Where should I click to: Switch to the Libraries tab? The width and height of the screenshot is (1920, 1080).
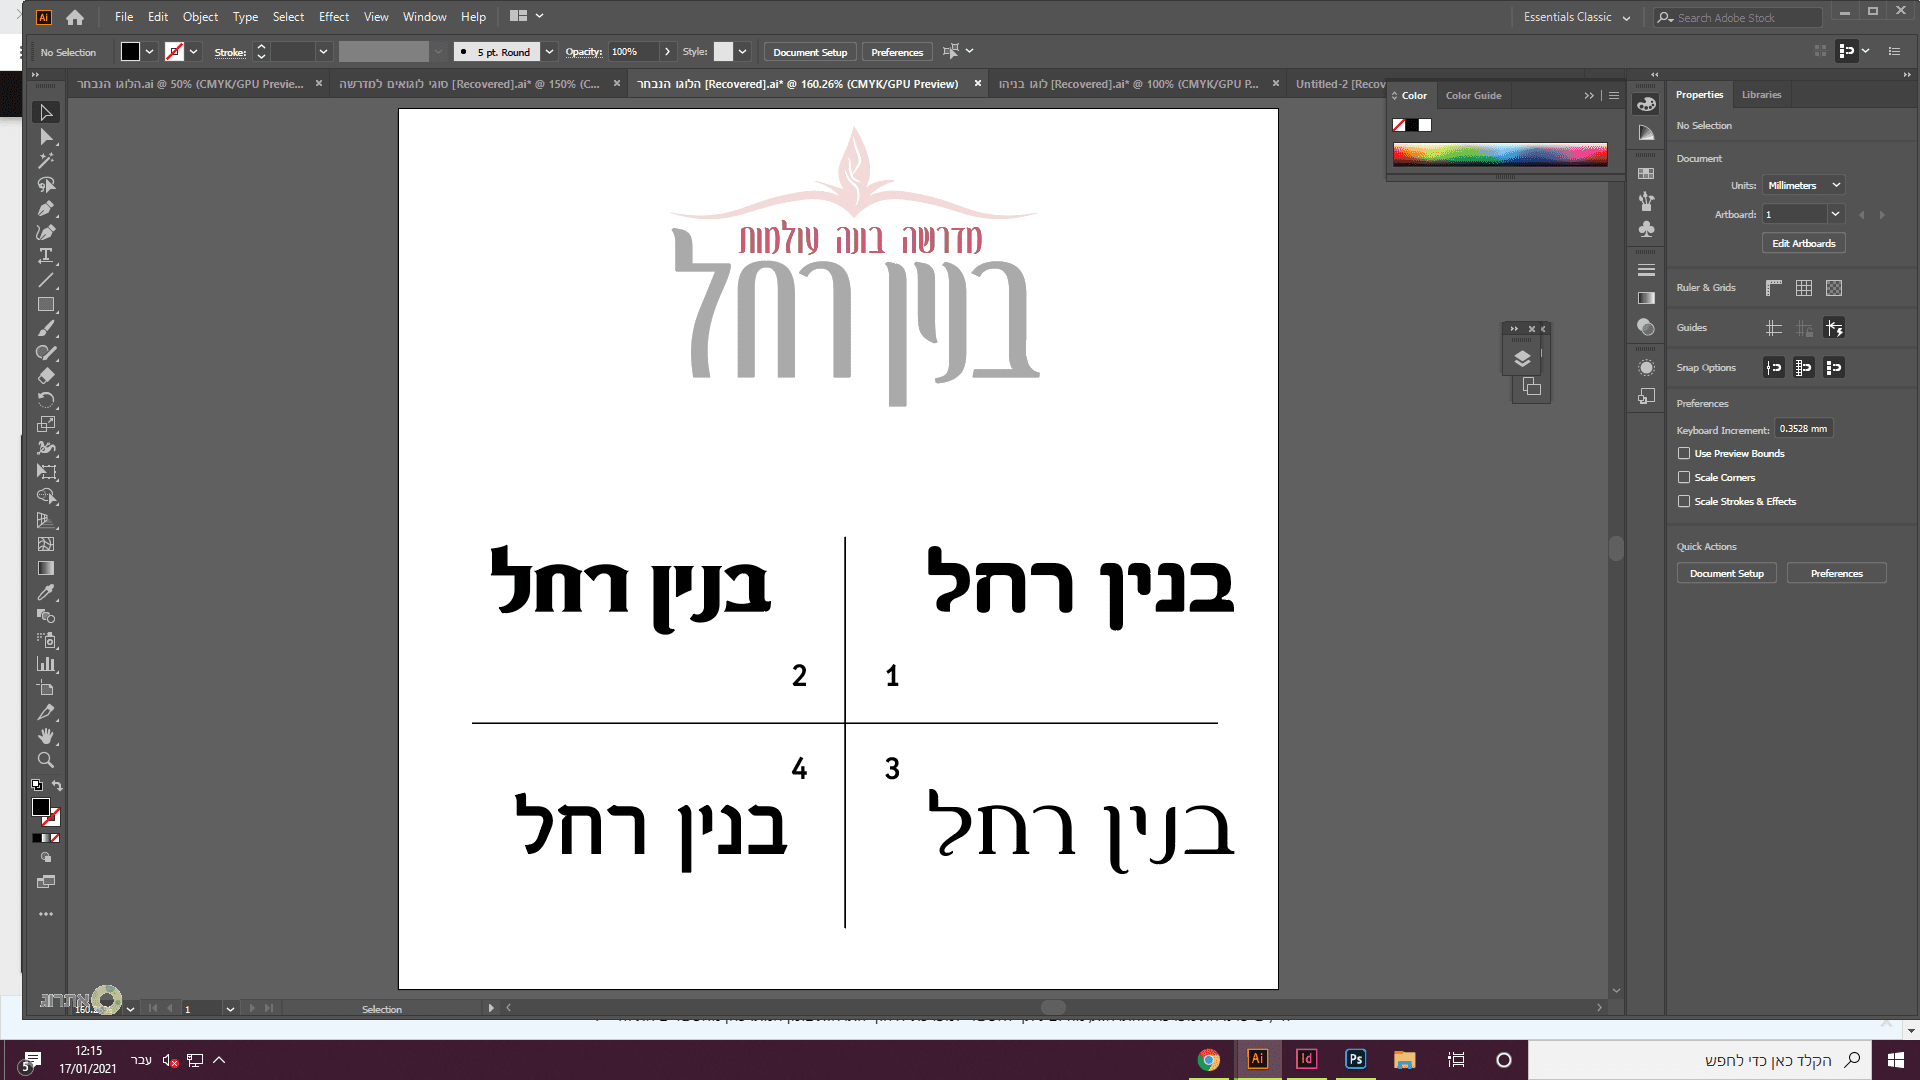(1761, 95)
